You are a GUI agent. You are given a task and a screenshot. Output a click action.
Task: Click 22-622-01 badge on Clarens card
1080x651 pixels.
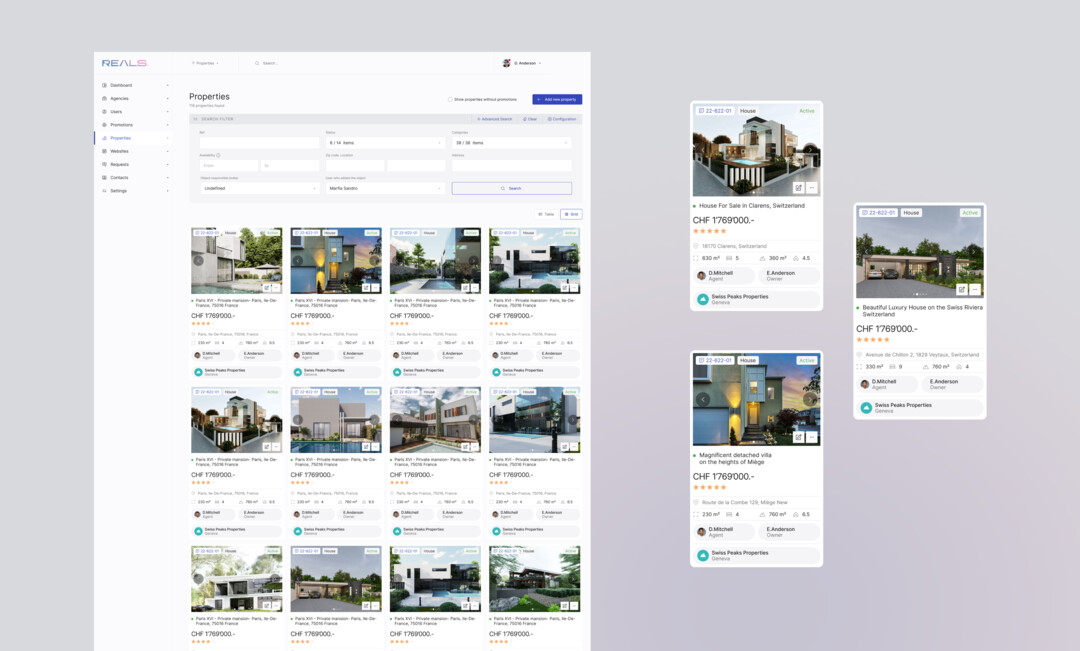[715, 111]
